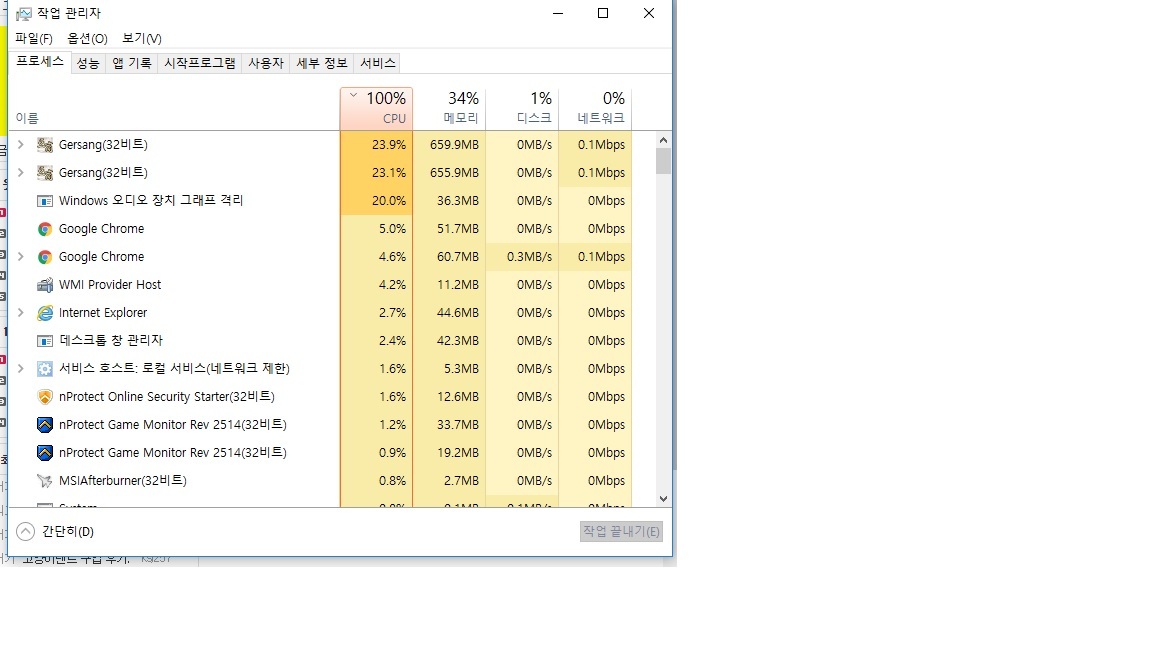The height and width of the screenshot is (648, 1152).
Task: Click the 60.7MB memory value
Action: click(458, 256)
